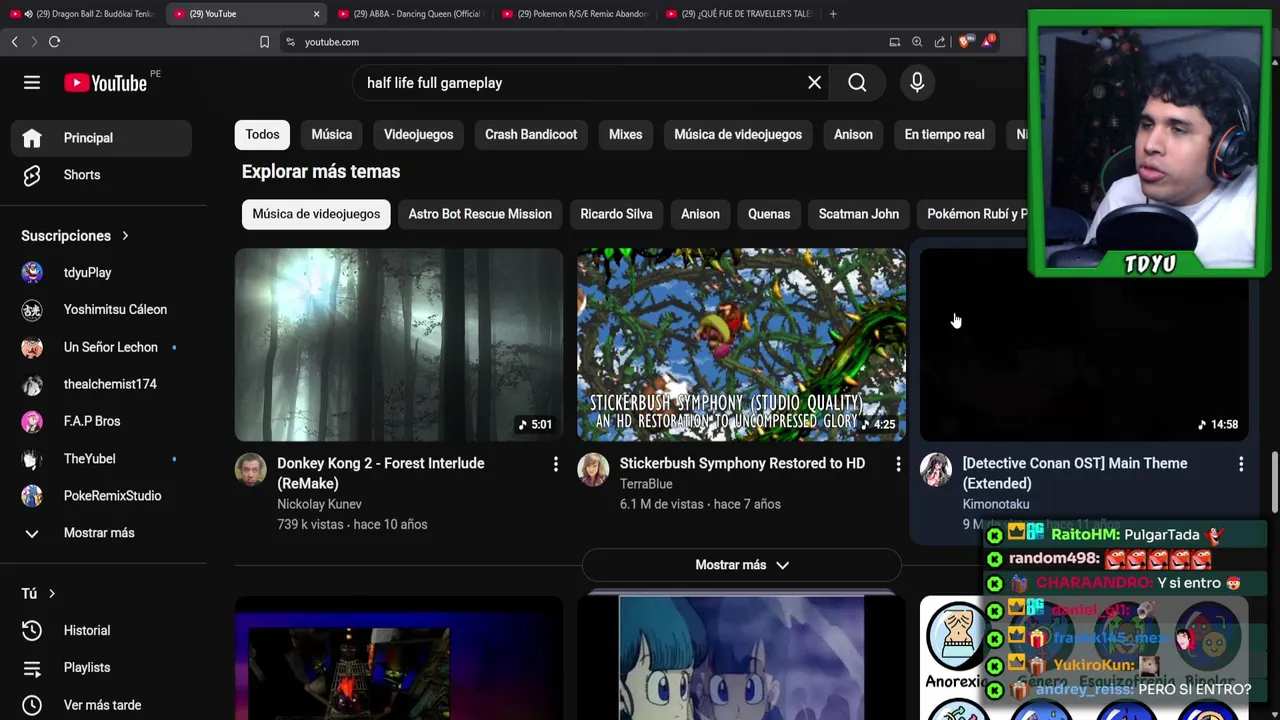Switch to ABBA Dancing Queen browser tab
The image size is (1280, 720).
(x=410, y=14)
